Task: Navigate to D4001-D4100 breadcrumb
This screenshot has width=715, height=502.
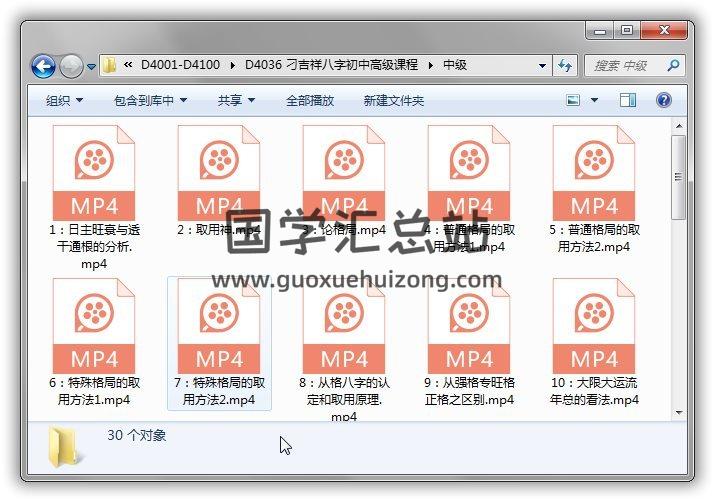Action: click(181, 65)
